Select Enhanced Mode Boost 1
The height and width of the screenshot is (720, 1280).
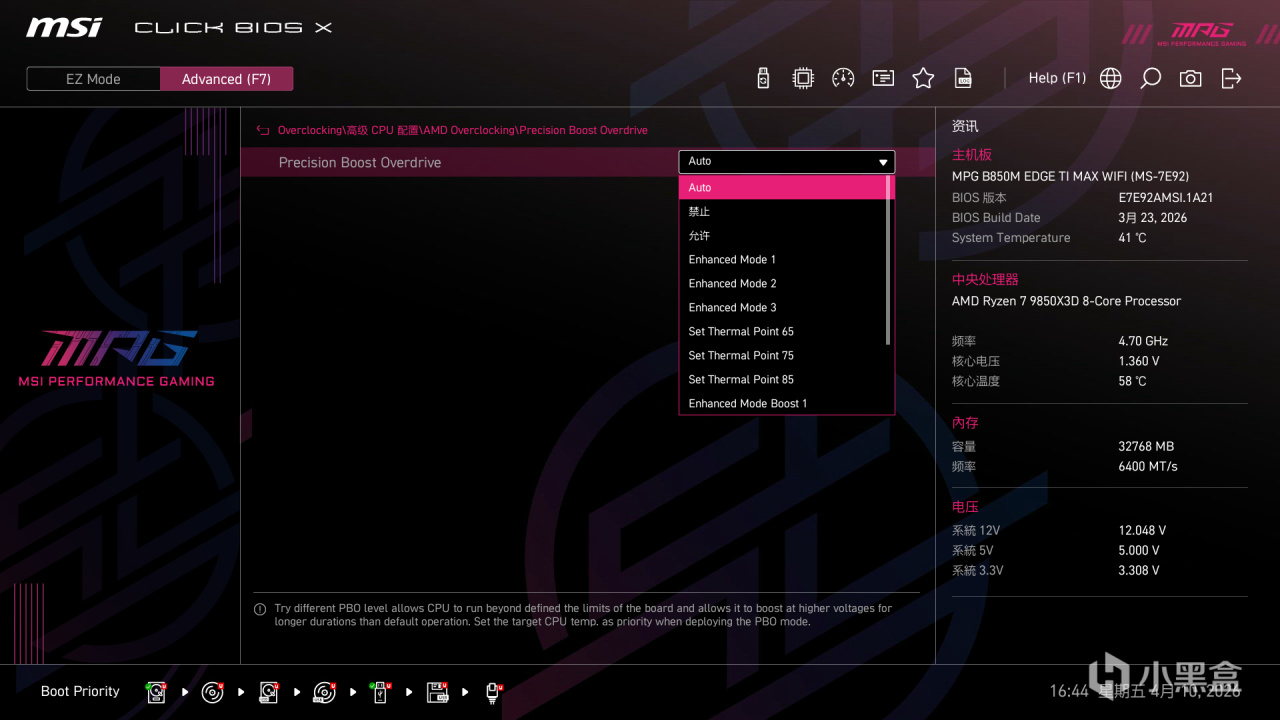coord(783,403)
